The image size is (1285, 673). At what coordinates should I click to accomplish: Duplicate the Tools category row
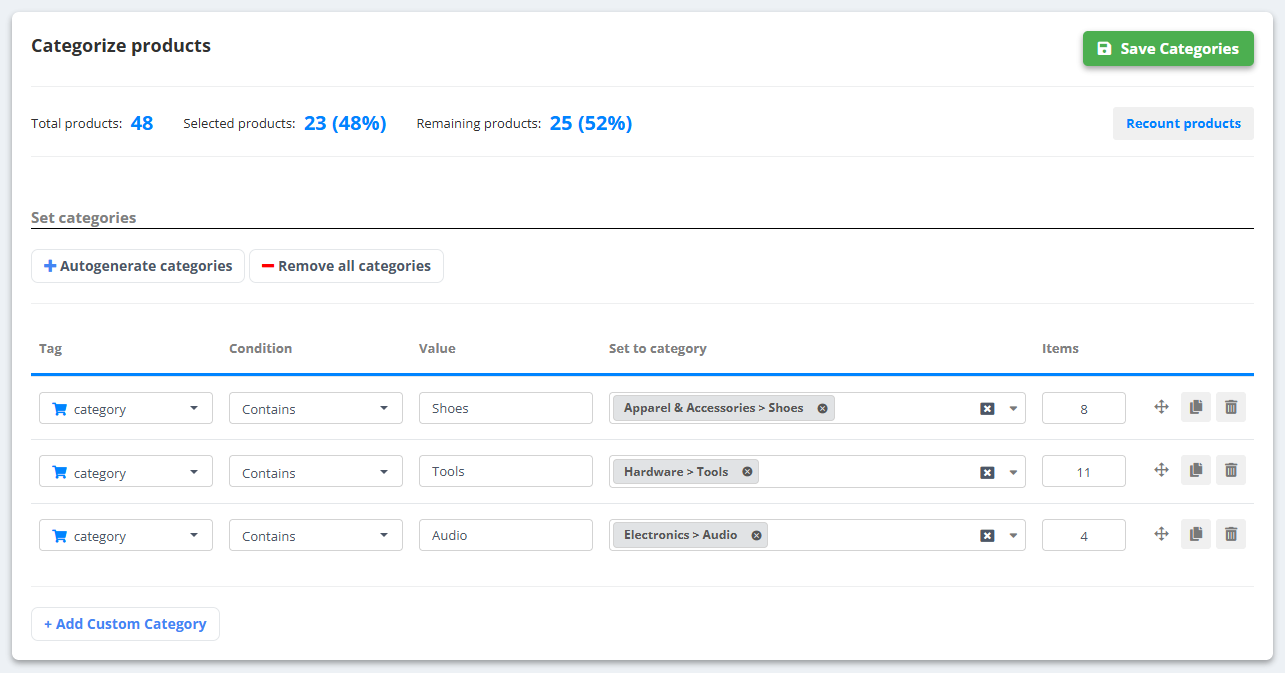[1196, 470]
